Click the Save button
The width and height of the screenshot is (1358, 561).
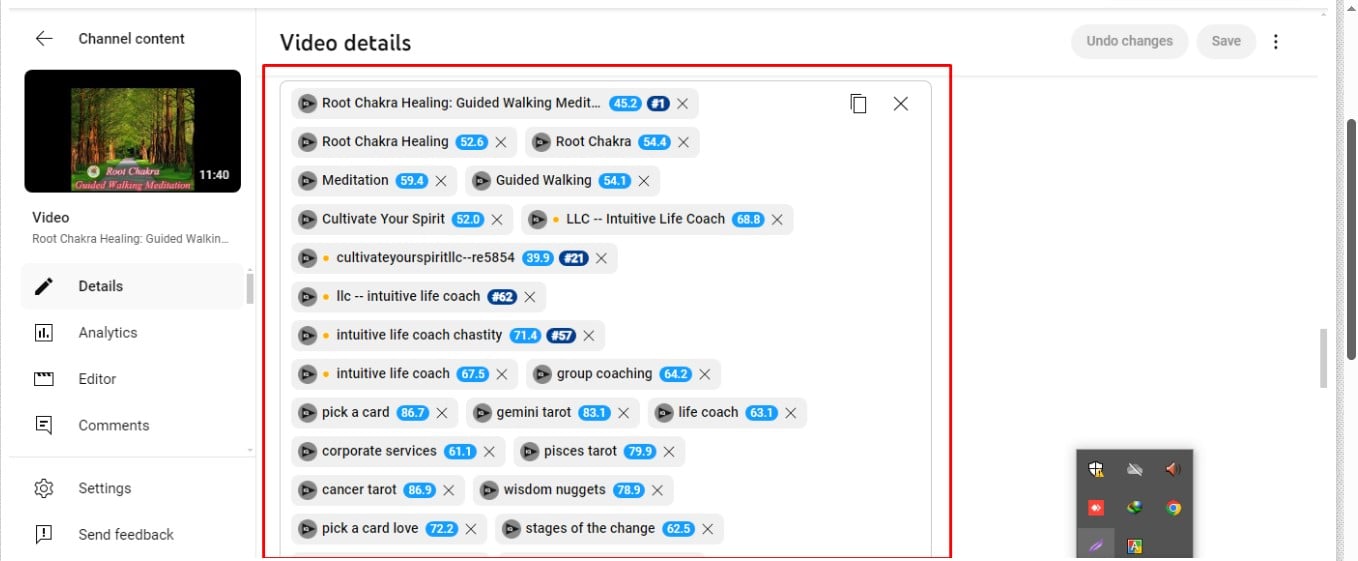coord(1225,42)
